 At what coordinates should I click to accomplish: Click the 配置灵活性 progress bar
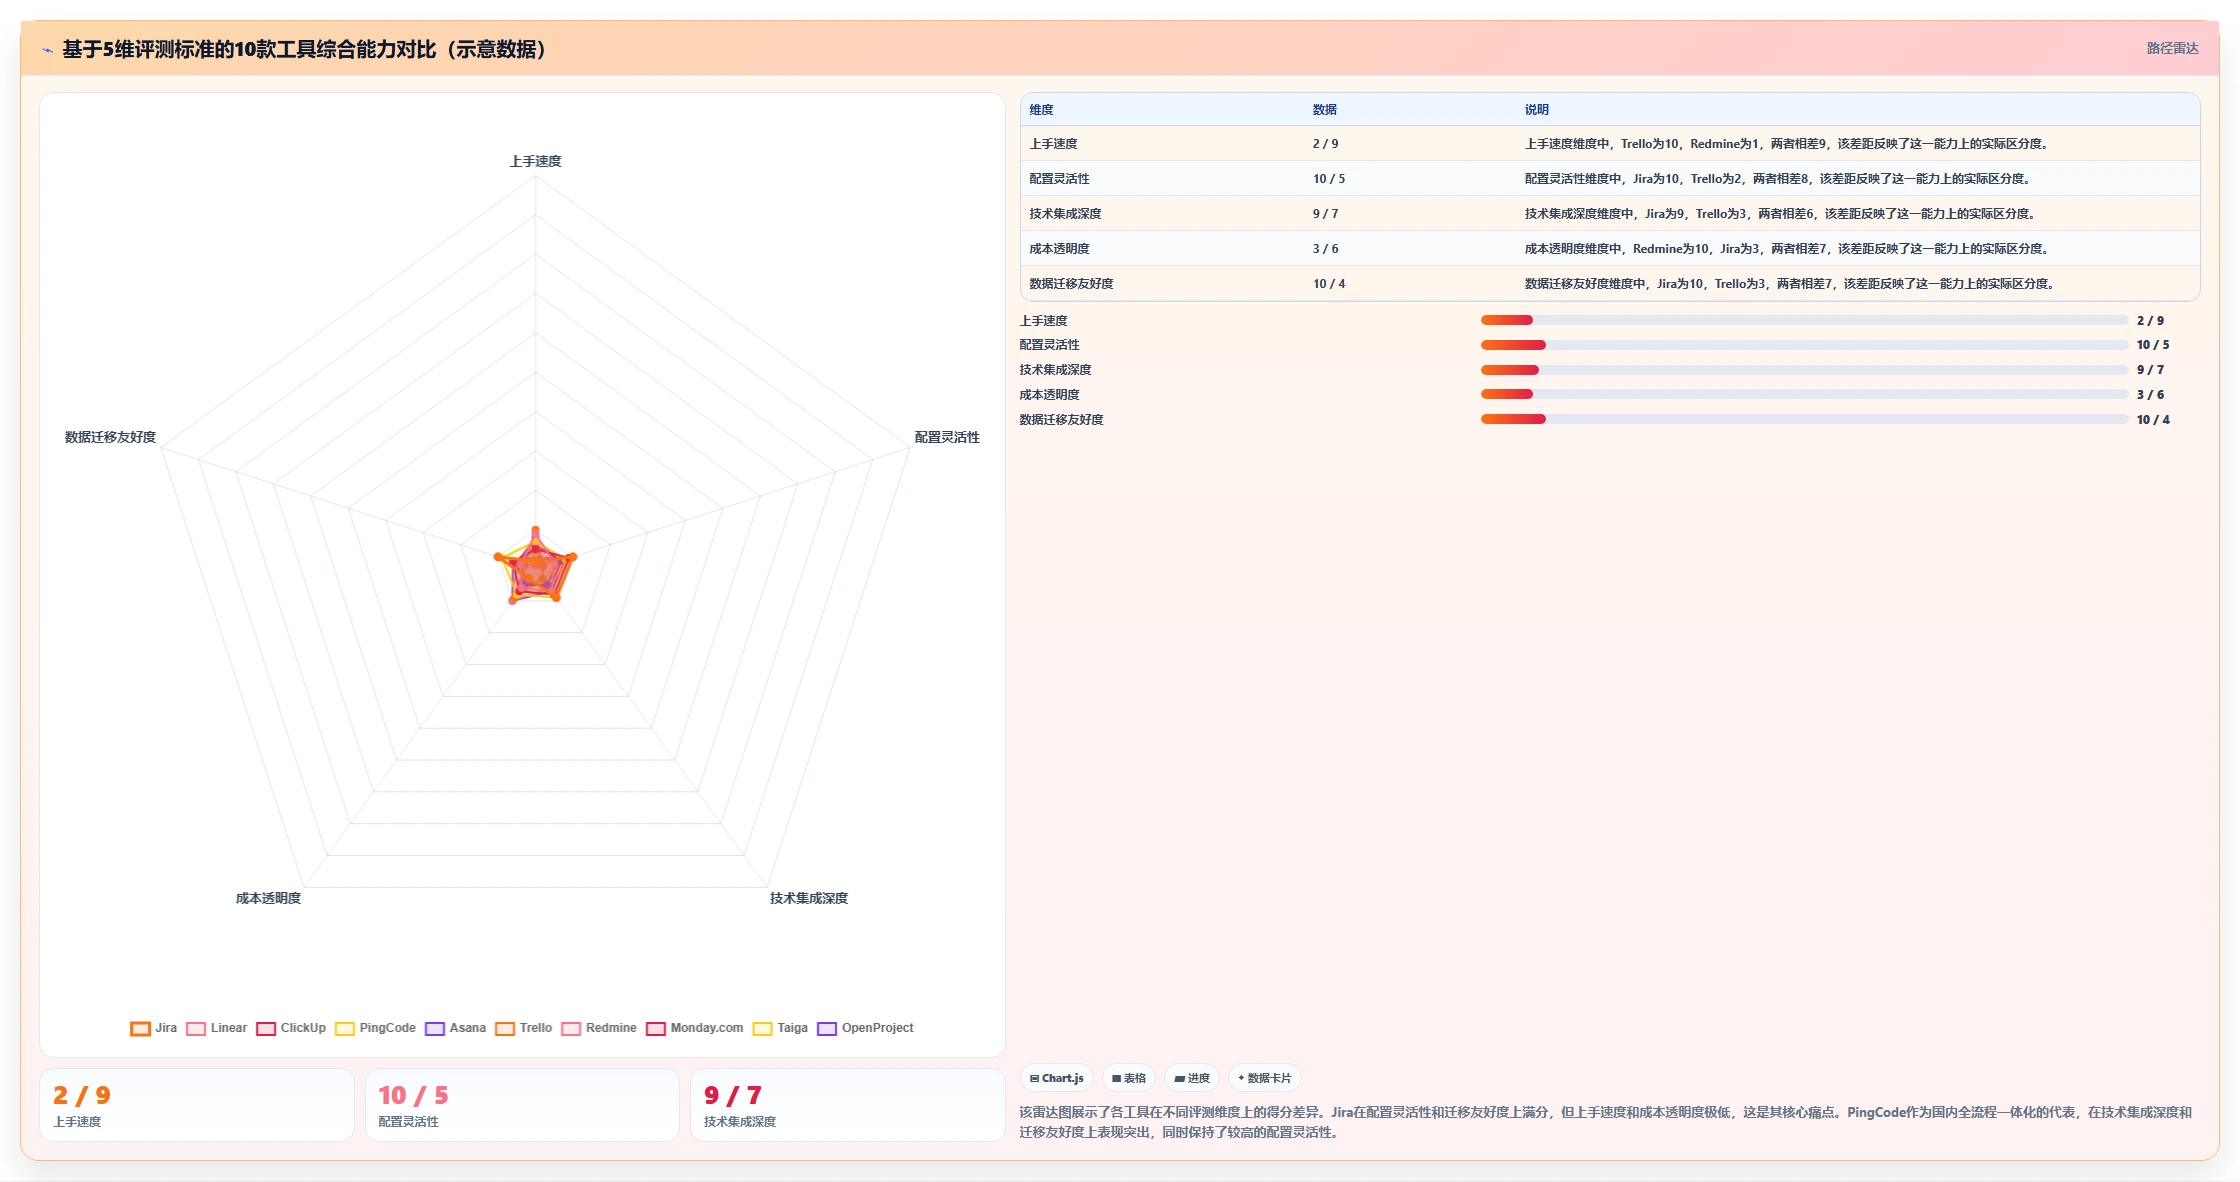coord(1804,345)
